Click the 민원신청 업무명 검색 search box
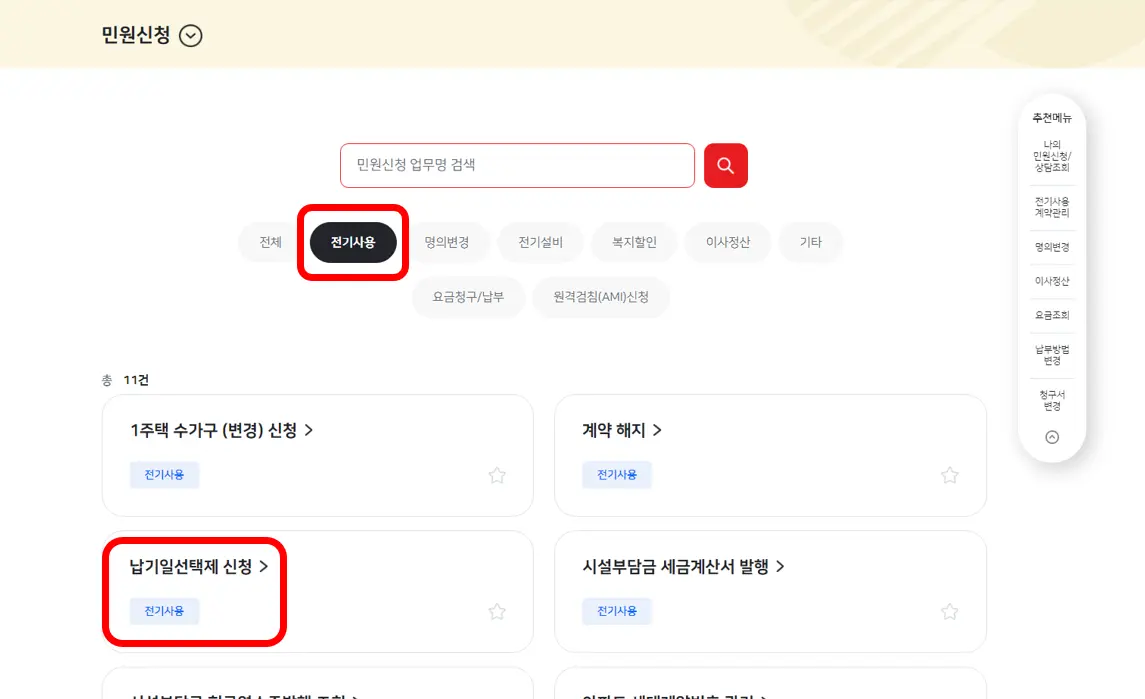Screen dimensions: 1145x699 pos(517,165)
